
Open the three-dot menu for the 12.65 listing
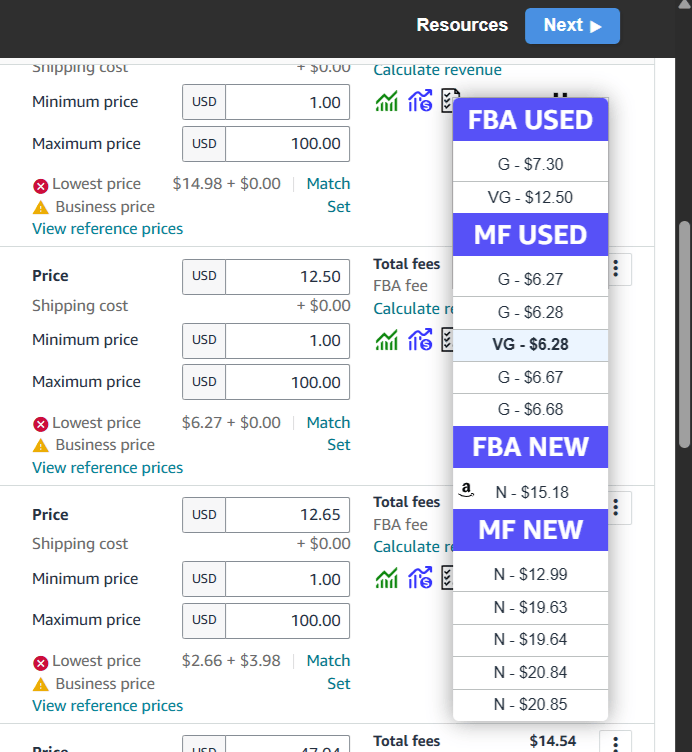pyautogui.click(x=617, y=507)
